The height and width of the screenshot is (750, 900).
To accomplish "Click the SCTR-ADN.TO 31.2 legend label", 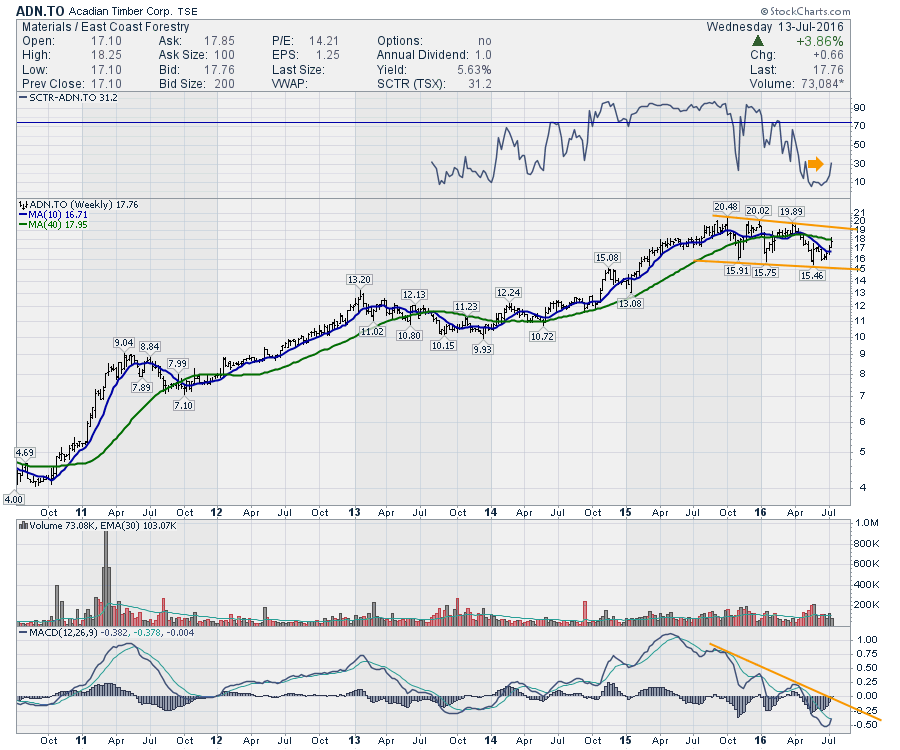I will 68,98.
